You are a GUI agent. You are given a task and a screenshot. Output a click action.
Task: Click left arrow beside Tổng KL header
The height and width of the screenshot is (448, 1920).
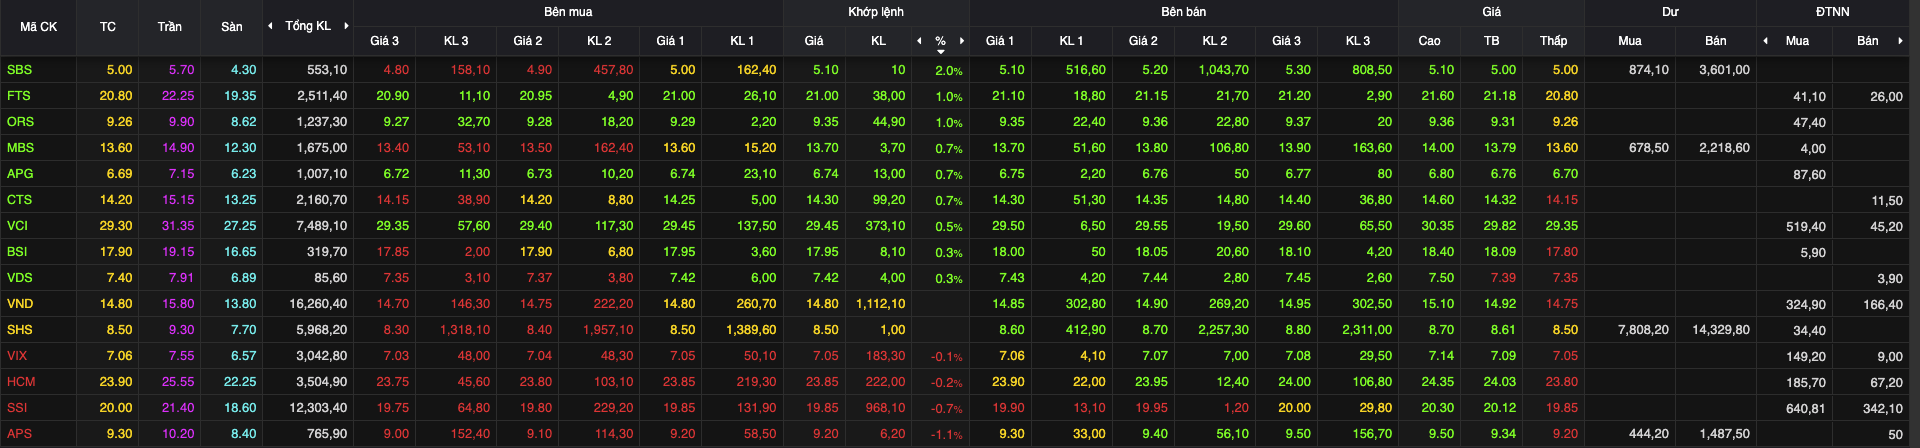tap(270, 26)
